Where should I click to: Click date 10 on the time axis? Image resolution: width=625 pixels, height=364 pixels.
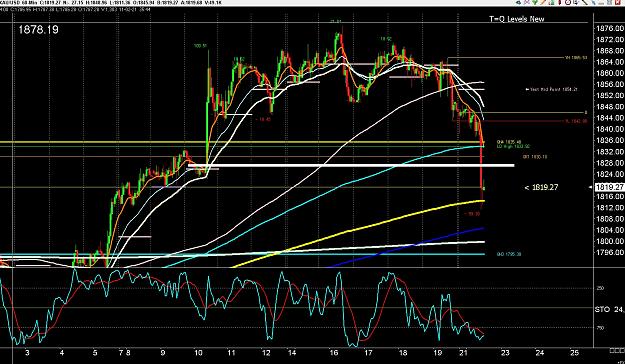(x=199, y=353)
